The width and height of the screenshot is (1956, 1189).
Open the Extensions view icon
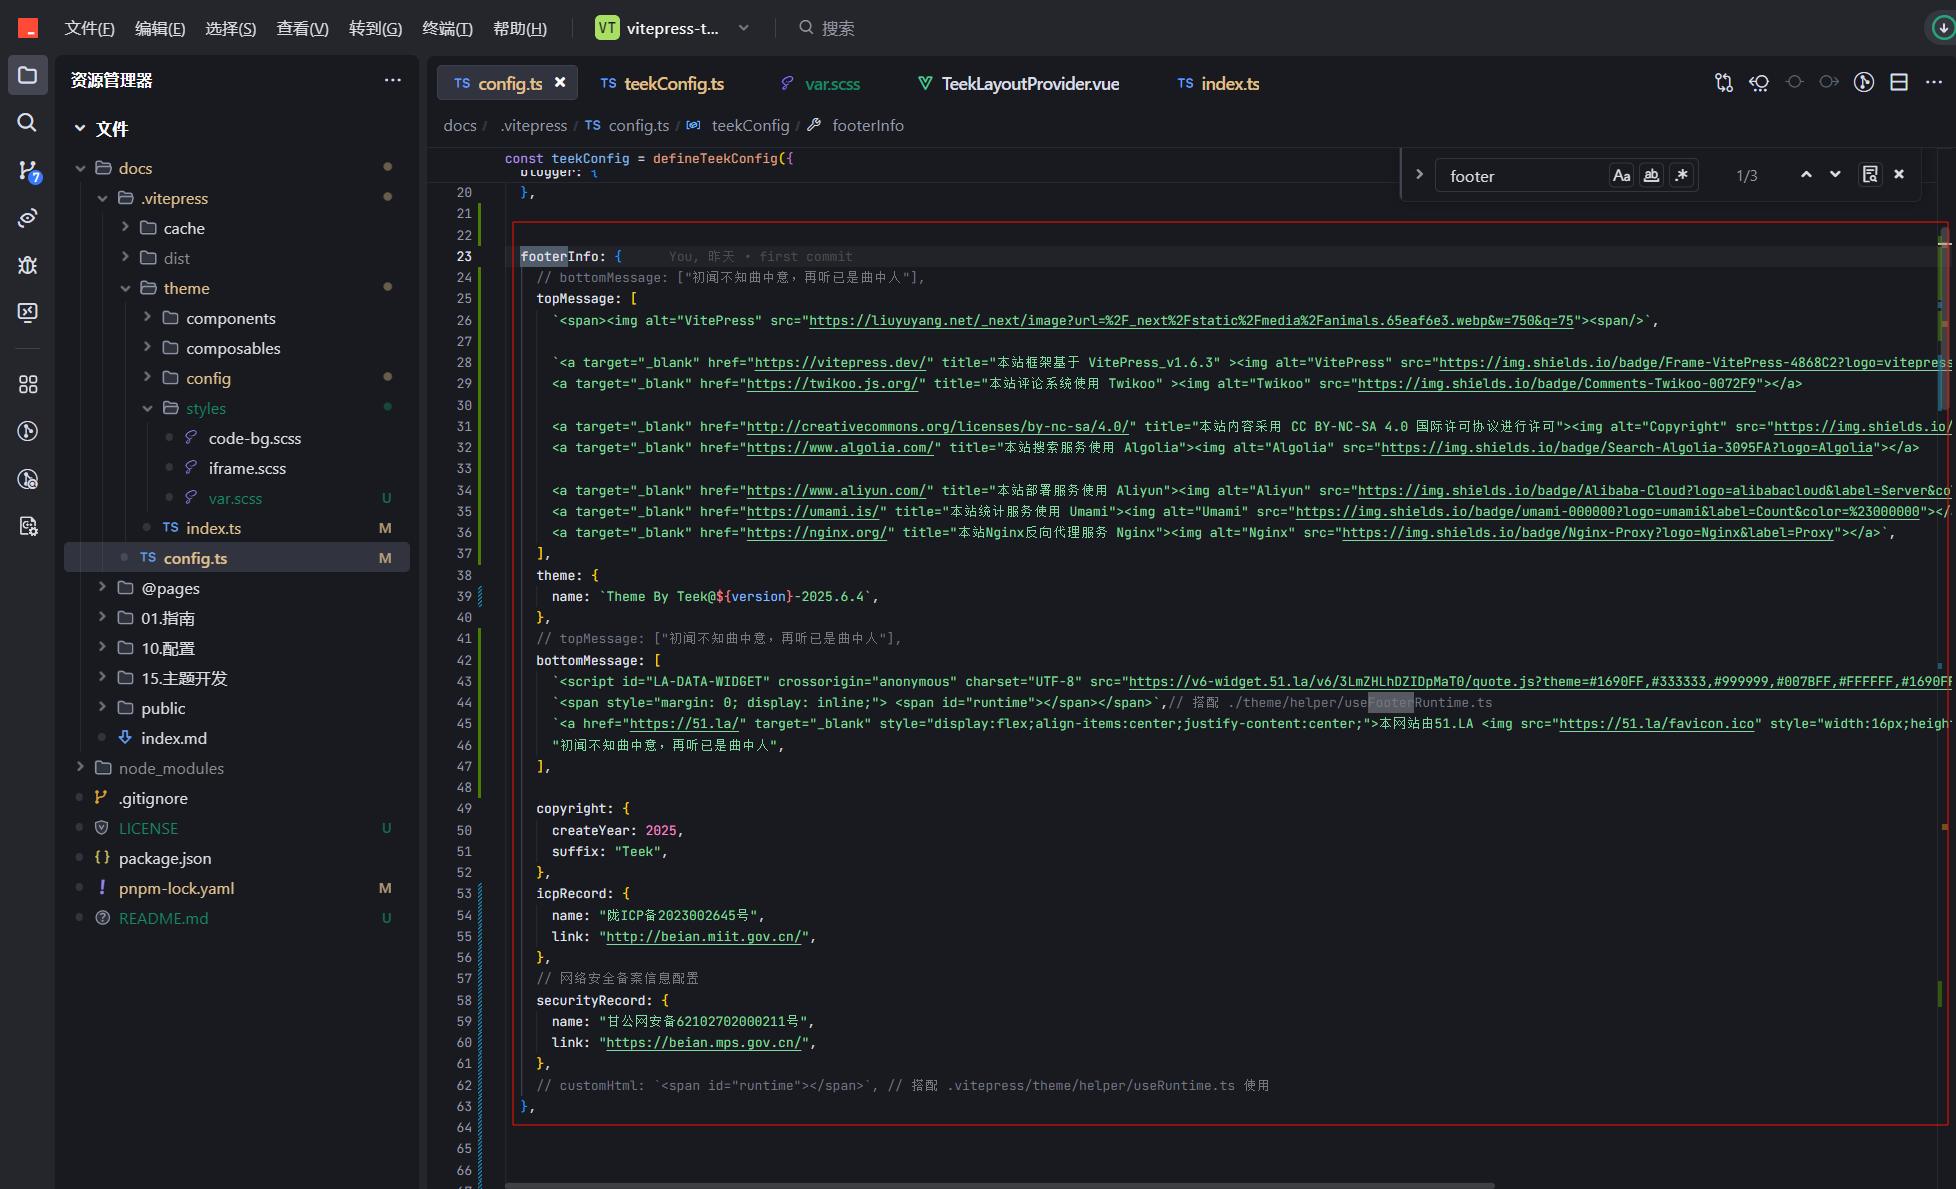[28, 384]
